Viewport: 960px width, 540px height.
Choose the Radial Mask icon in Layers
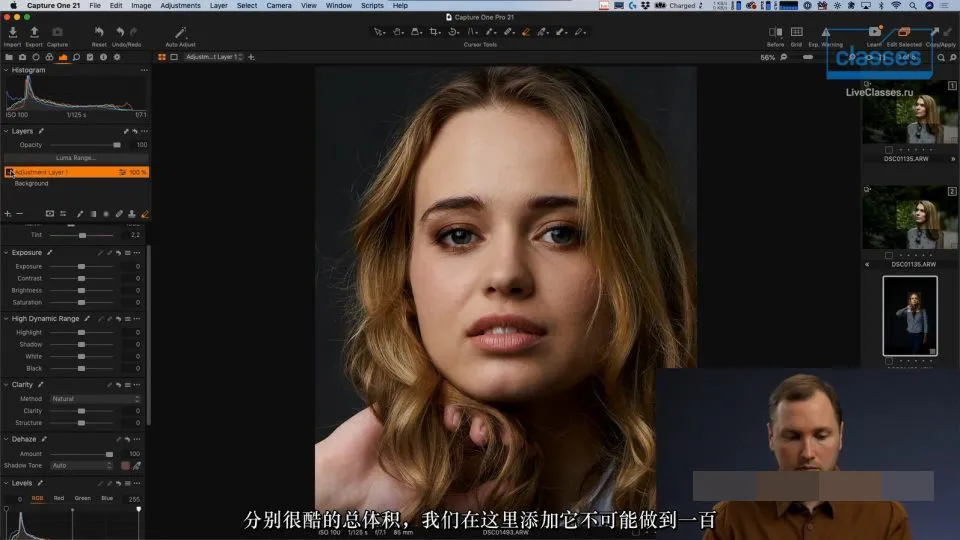(106, 214)
